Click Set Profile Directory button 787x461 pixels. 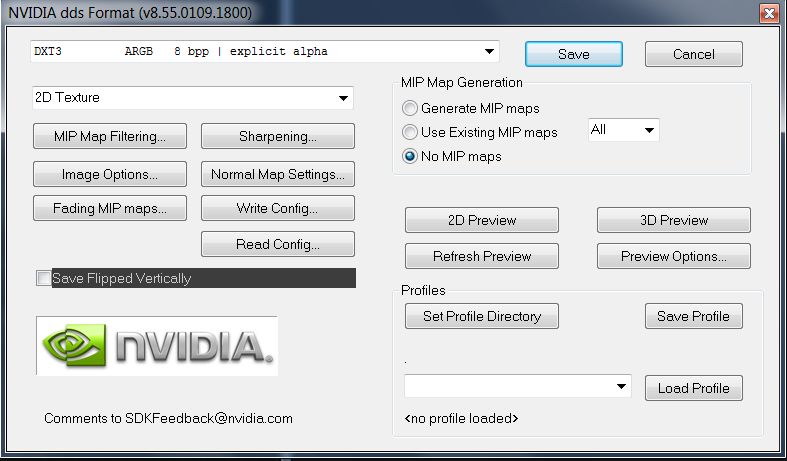tap(482, 316)
